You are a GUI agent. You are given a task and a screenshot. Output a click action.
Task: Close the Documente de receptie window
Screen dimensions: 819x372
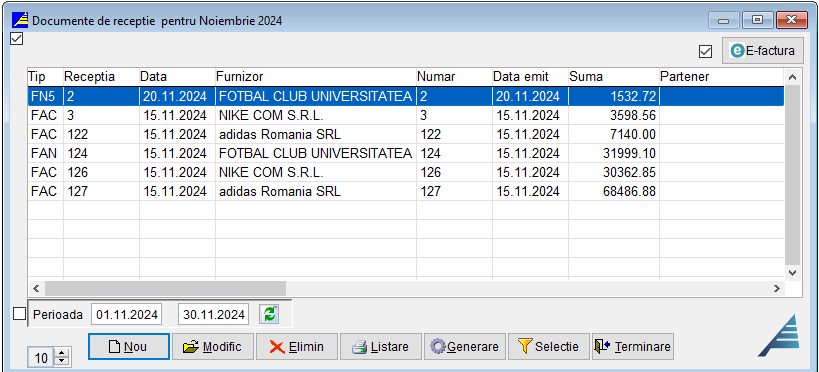(791, 20)
